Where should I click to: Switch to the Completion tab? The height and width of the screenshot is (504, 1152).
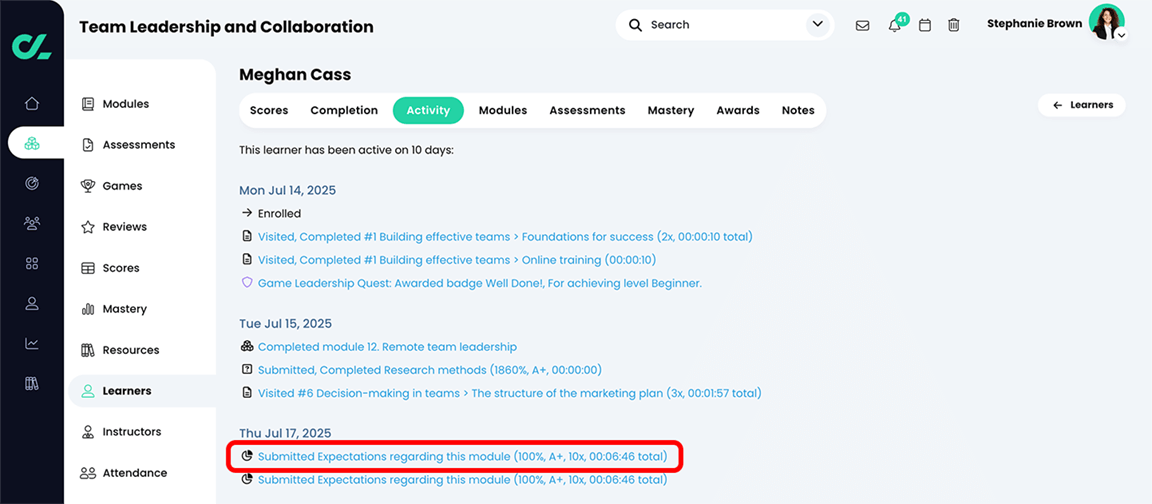pyautogui.click(x=344, y=110)
